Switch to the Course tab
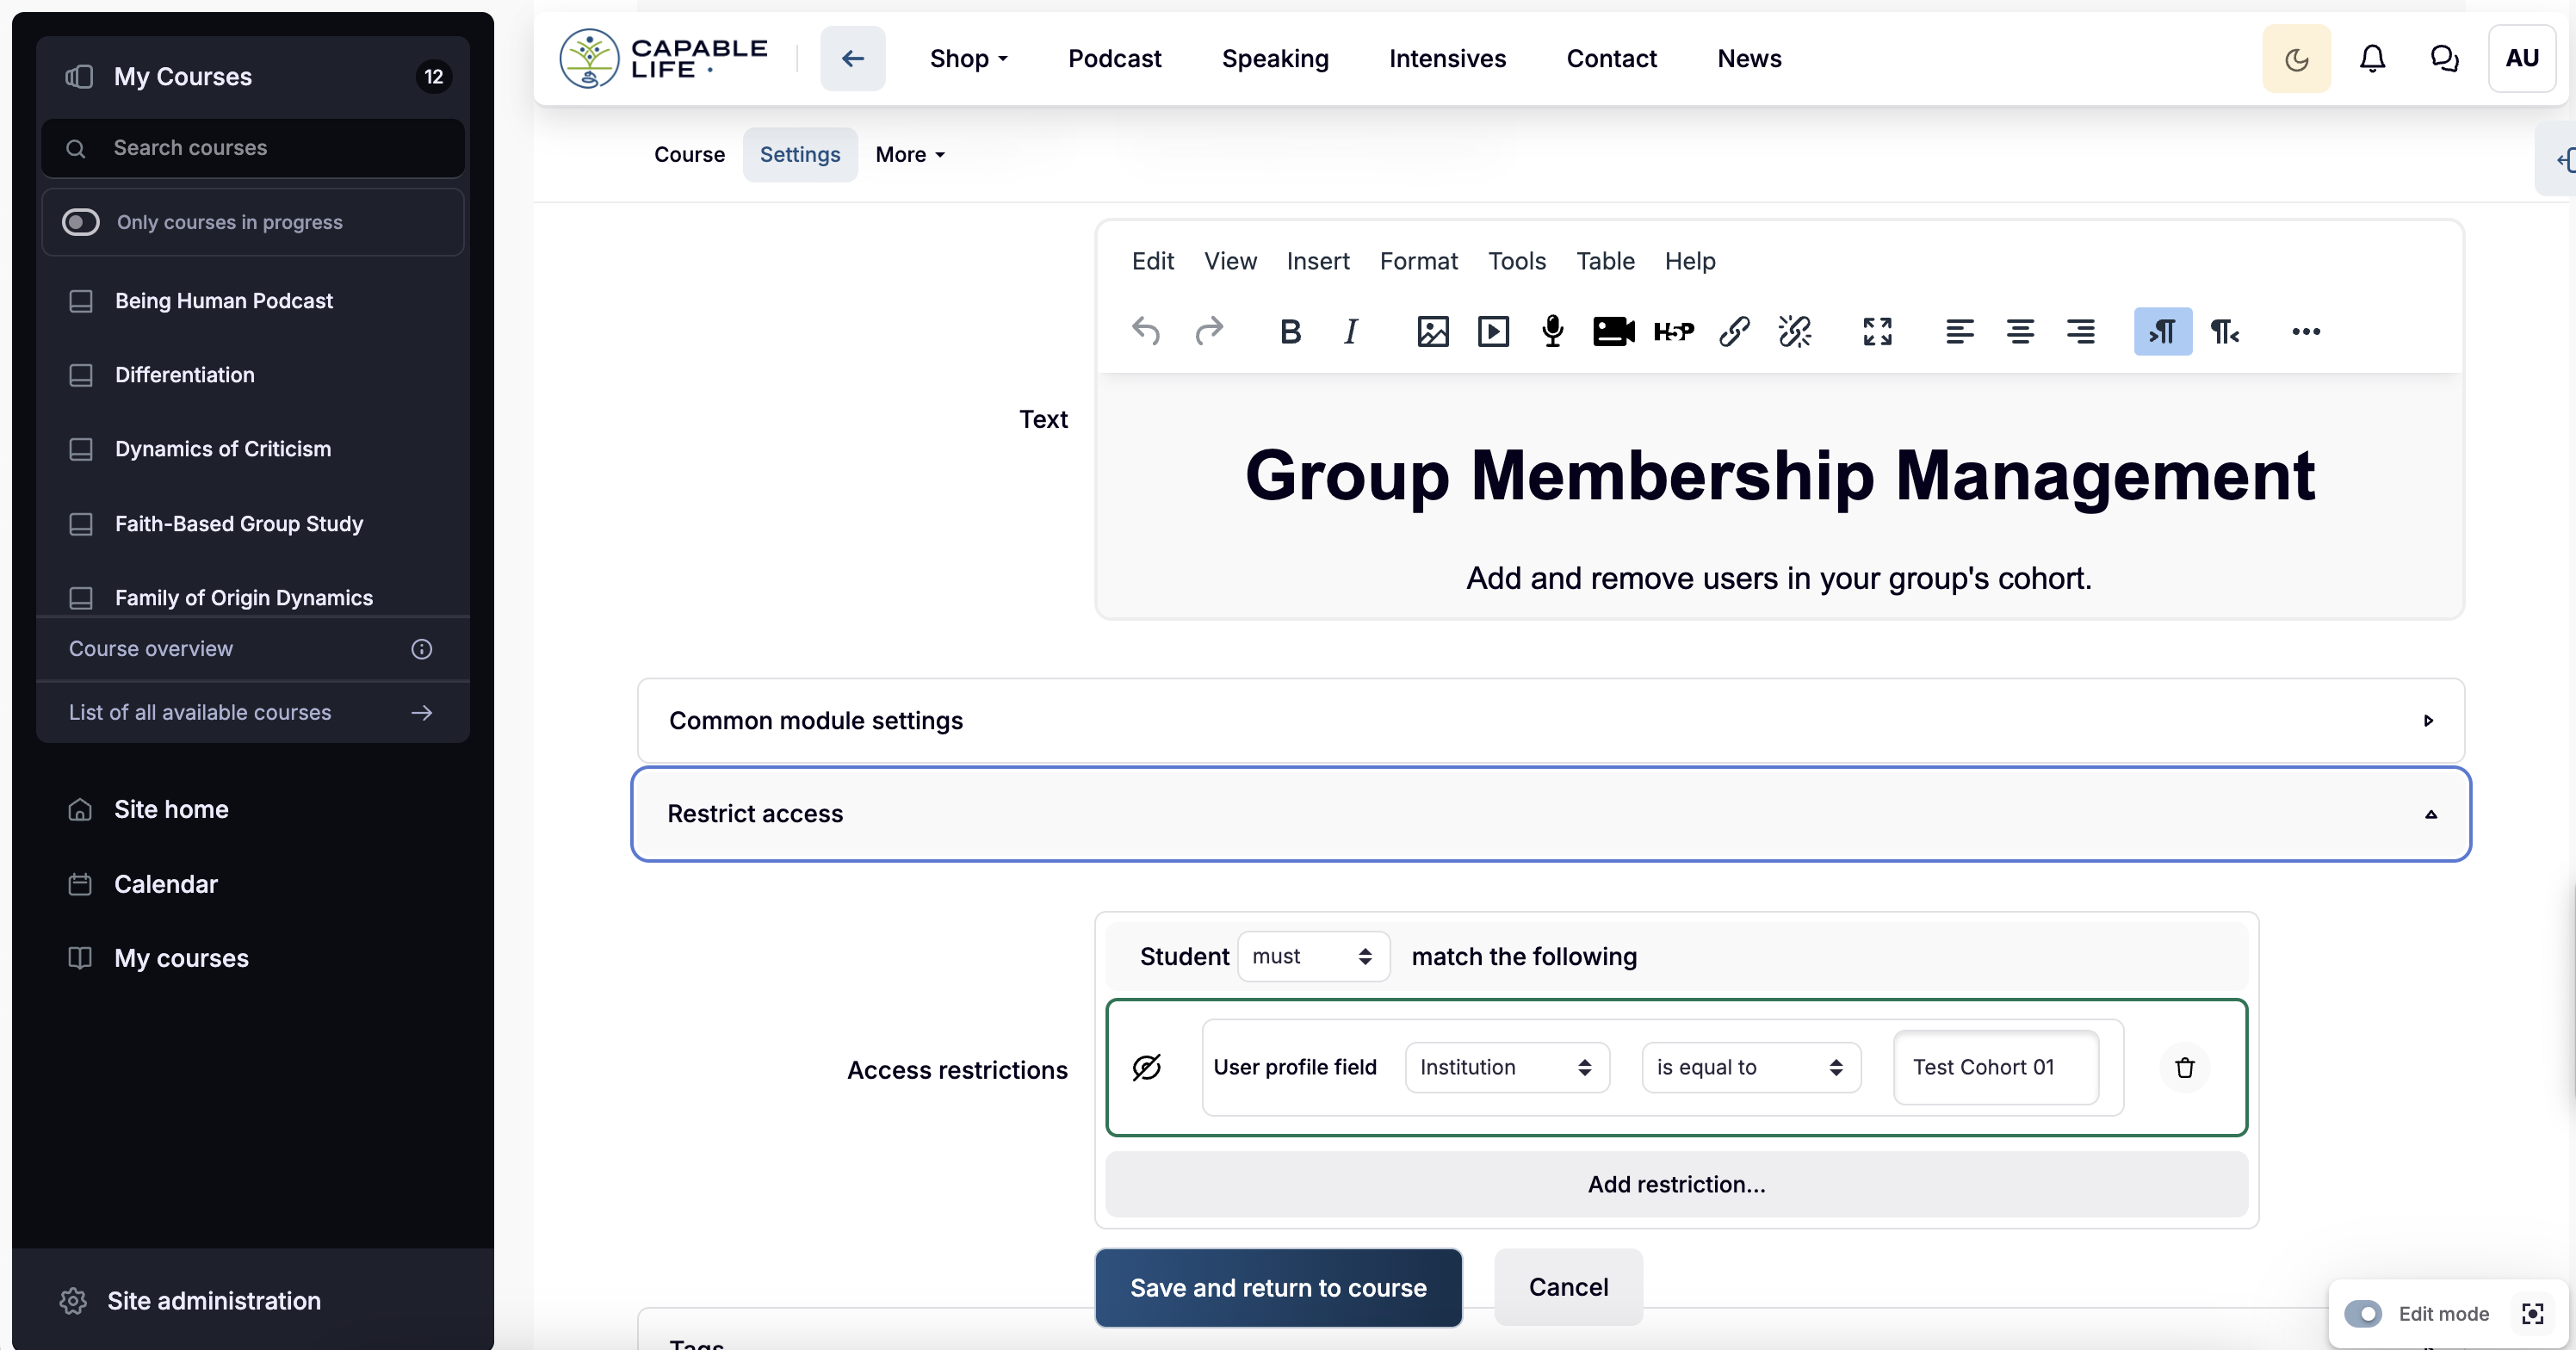Screen dimensions: 2576x1350 pos(689,154)
